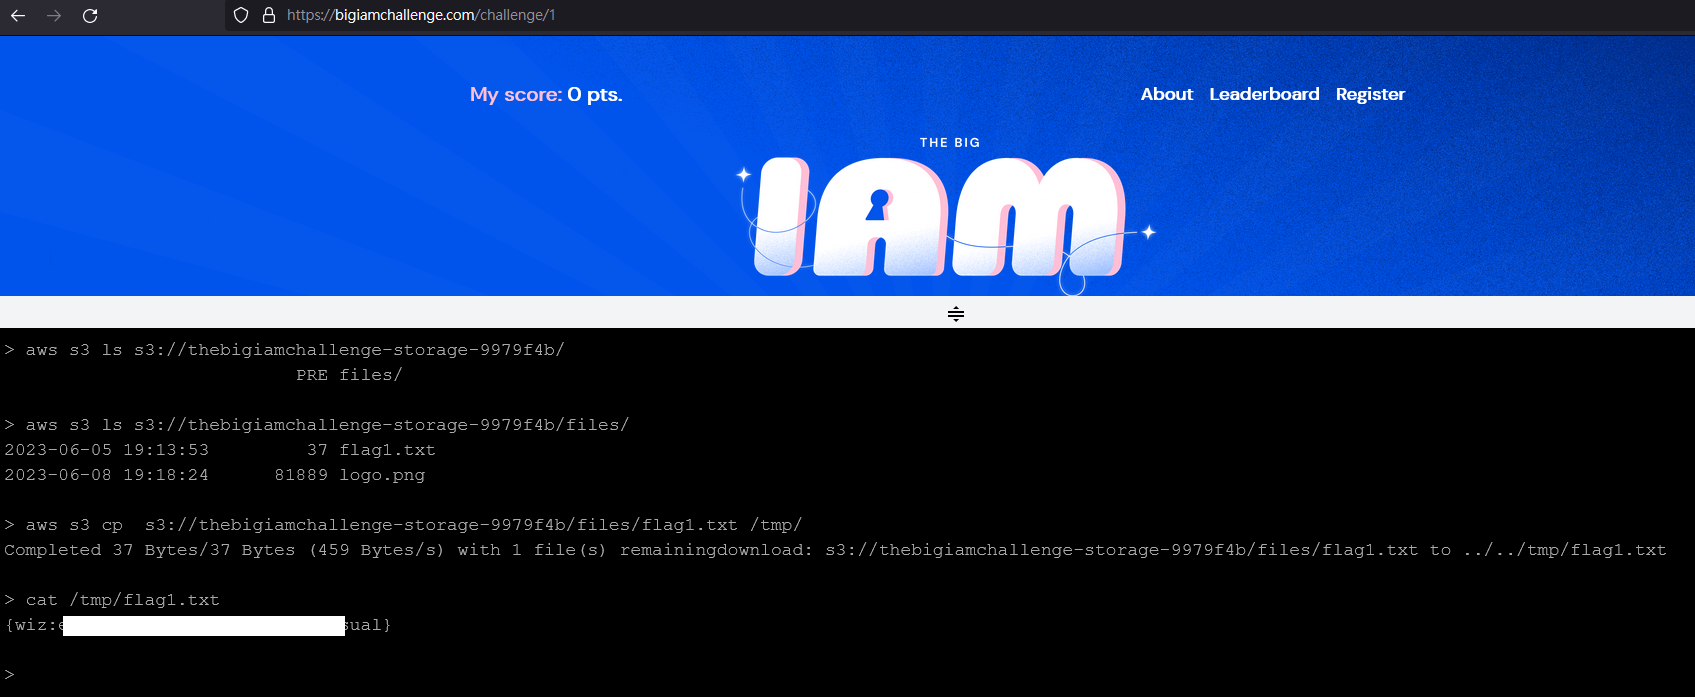Click the empty terminal prompt line

tap(847, 675)
